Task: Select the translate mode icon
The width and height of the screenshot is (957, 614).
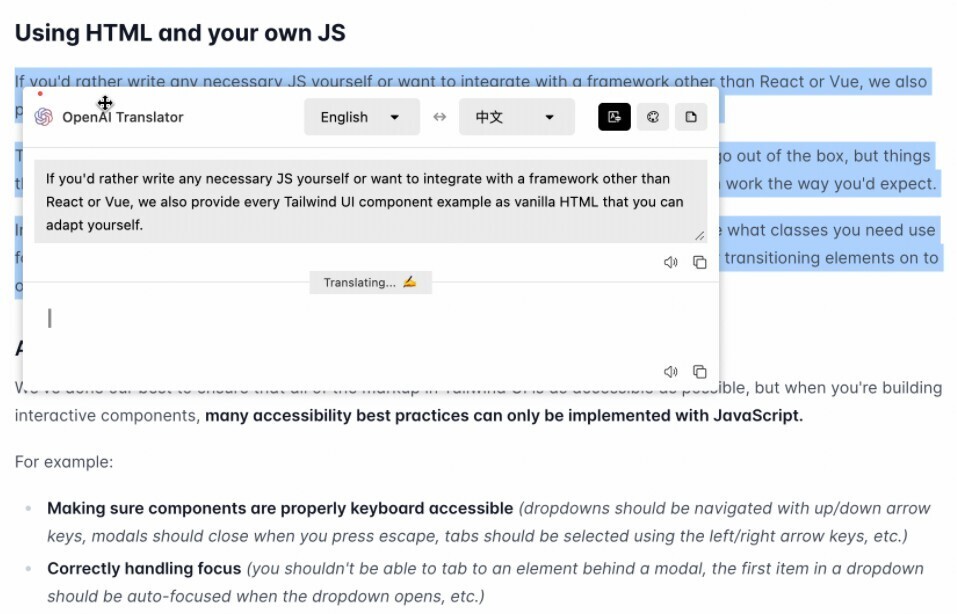Action: click(615, 117)
